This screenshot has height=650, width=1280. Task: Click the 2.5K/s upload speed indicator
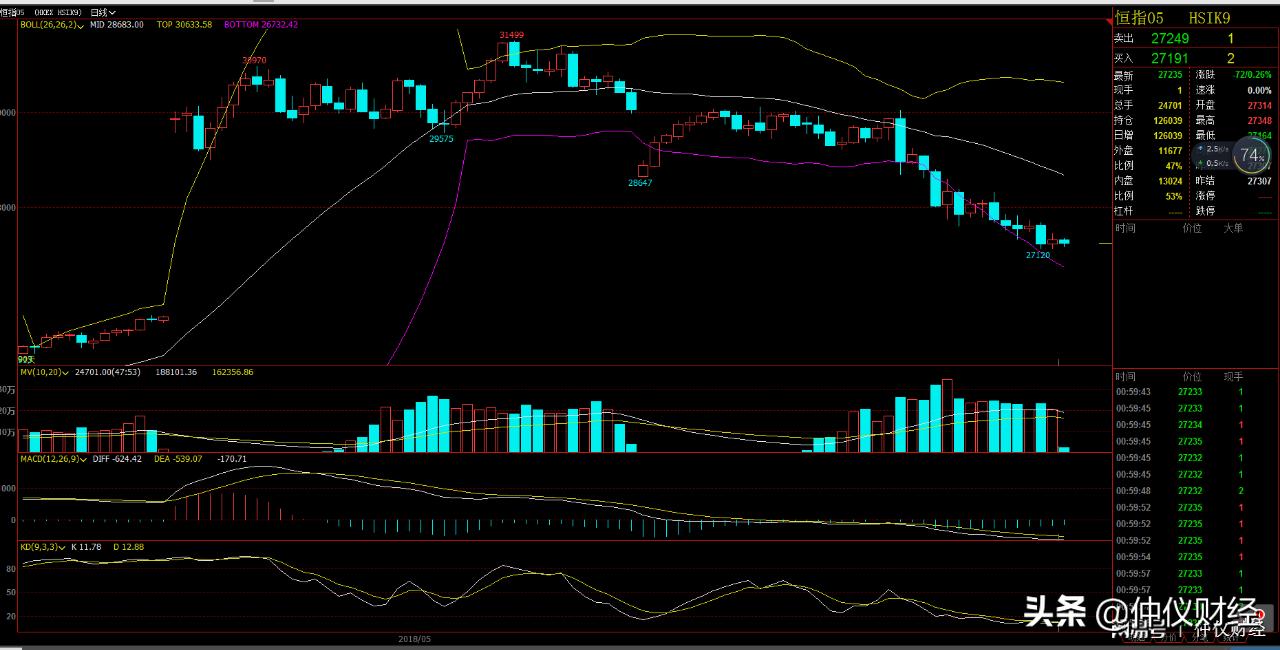1215,148
